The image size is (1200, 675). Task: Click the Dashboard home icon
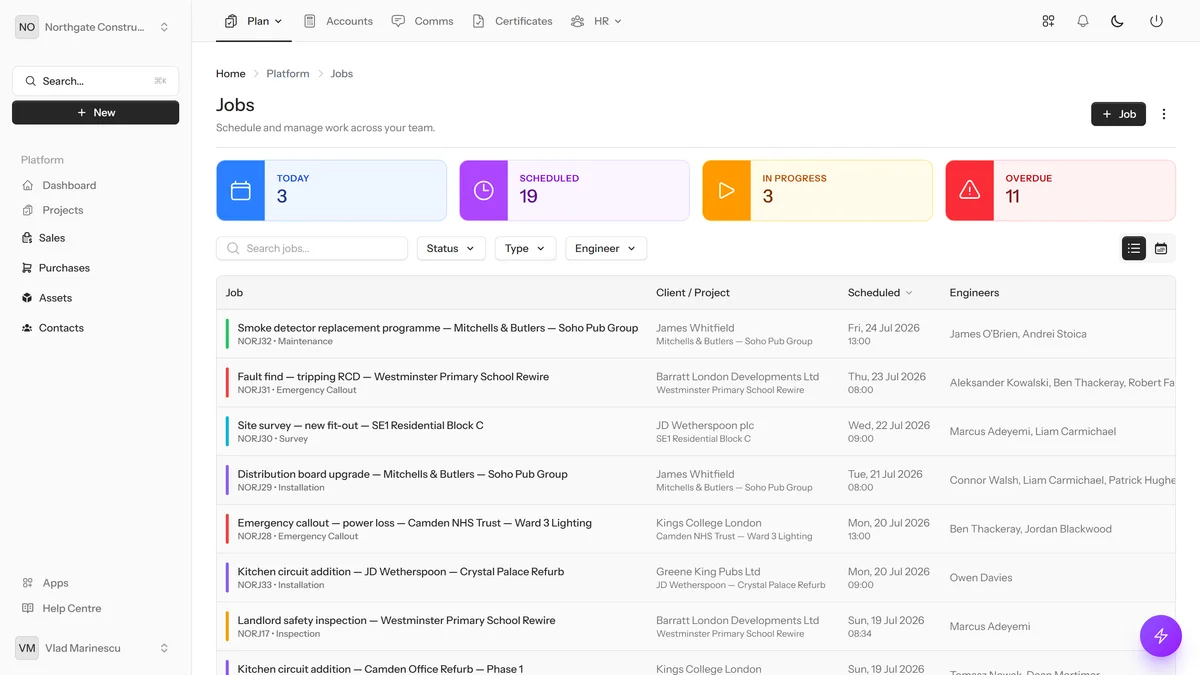(x=27, y=185)
